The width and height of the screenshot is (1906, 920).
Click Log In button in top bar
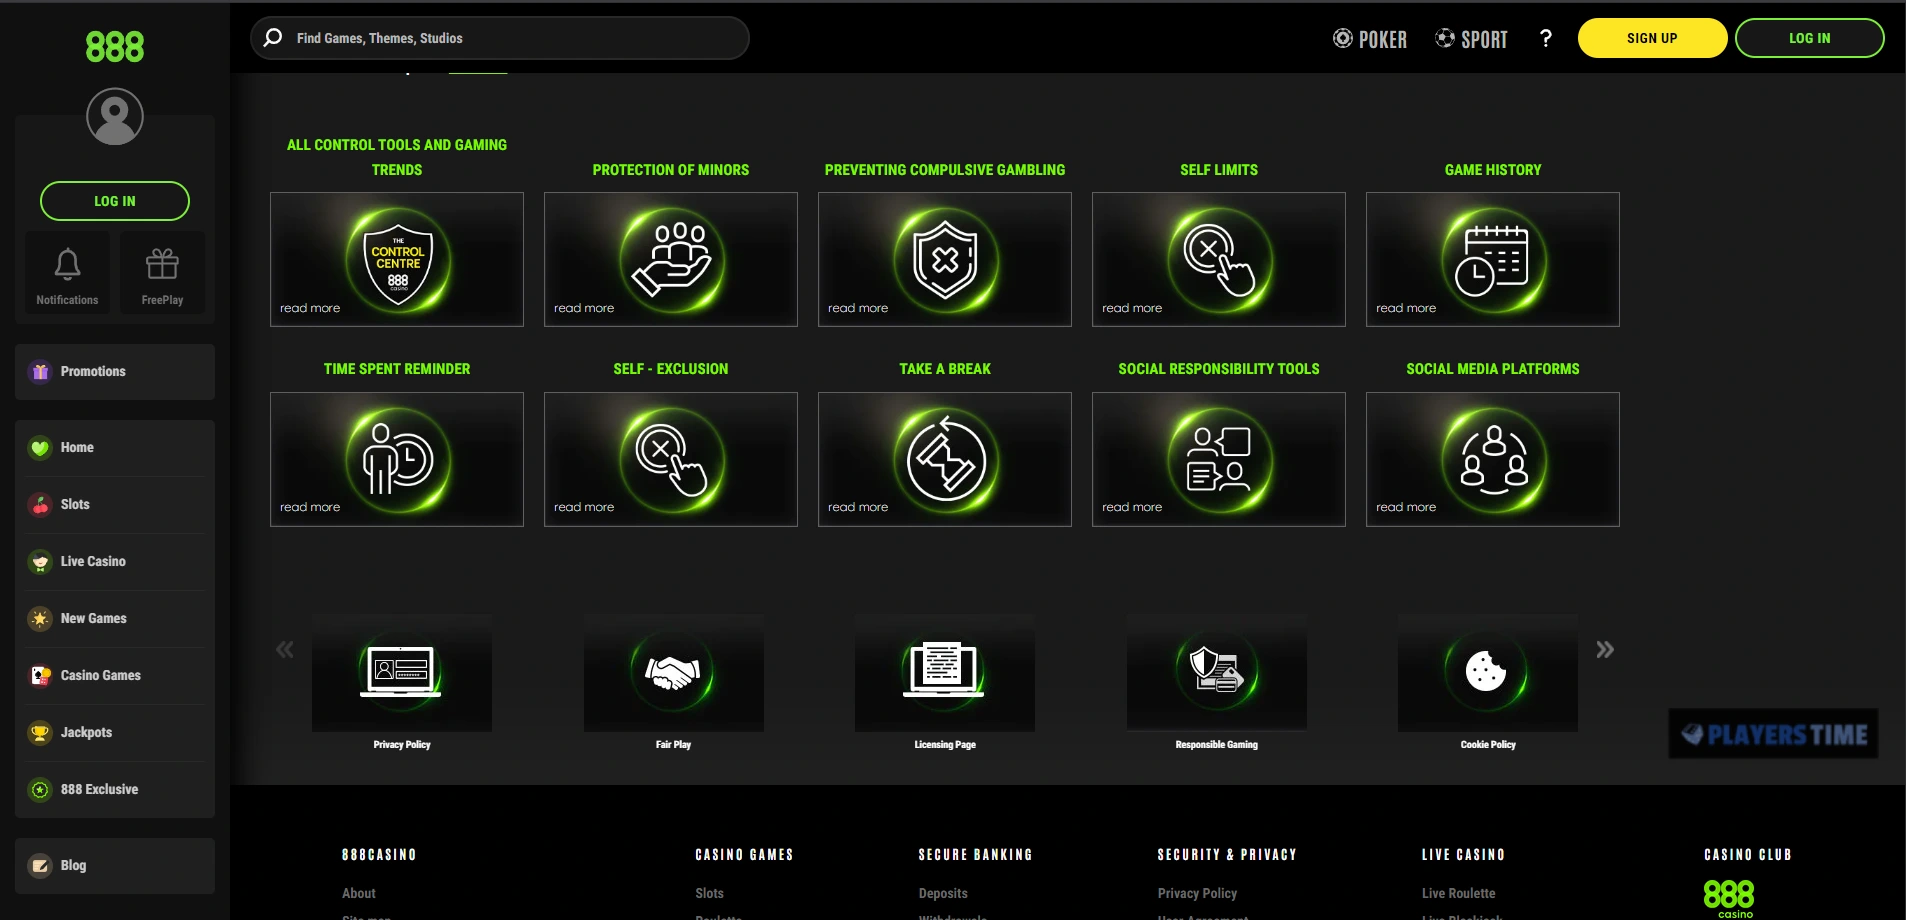(x=1810, y=38)
